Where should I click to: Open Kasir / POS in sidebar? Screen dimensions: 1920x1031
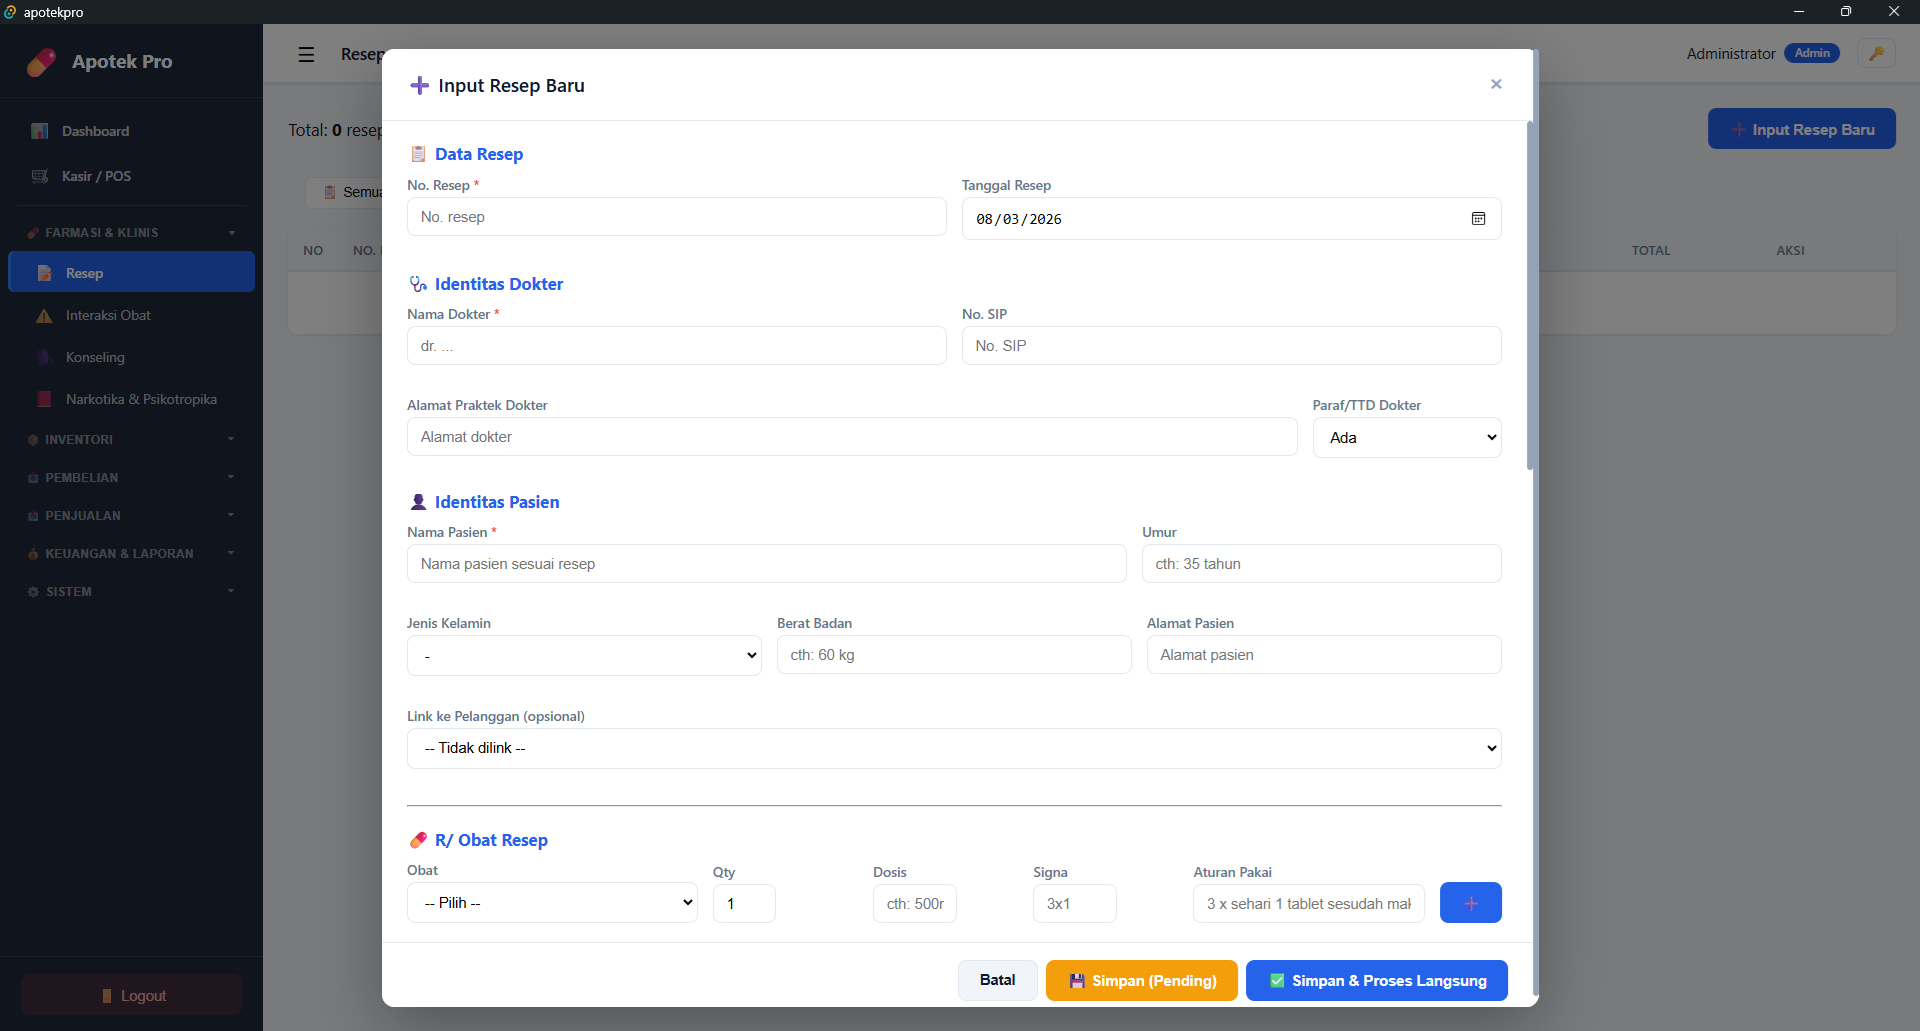point(96,176)
